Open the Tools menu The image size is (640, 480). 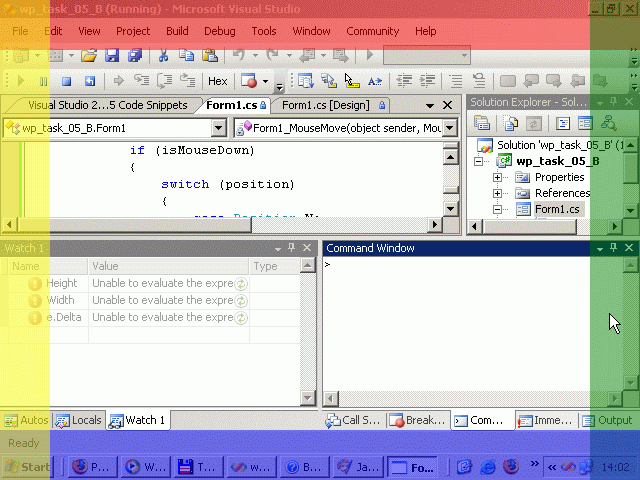click(264, 31)
